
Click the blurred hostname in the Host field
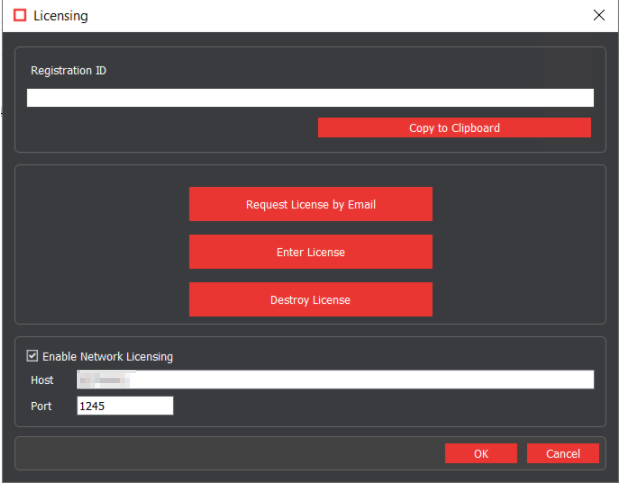pos(105,380)
